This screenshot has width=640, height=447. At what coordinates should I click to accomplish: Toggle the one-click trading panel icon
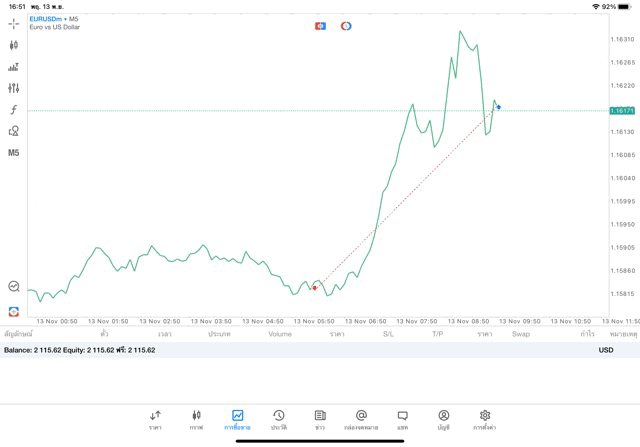[x=320, y=26]
